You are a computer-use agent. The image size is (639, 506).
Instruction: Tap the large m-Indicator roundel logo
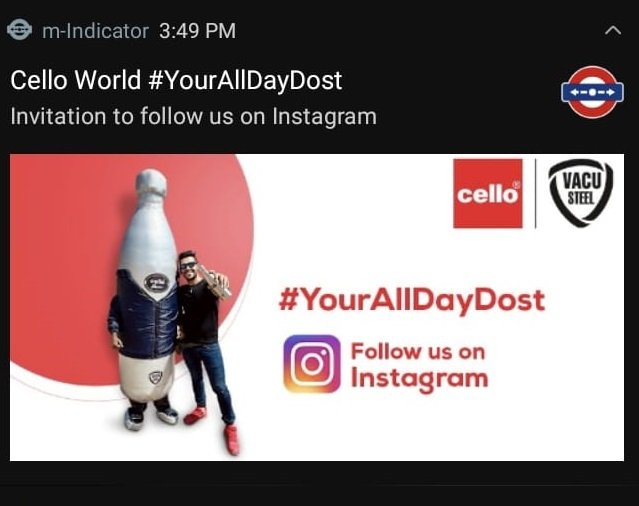[592, 92]
